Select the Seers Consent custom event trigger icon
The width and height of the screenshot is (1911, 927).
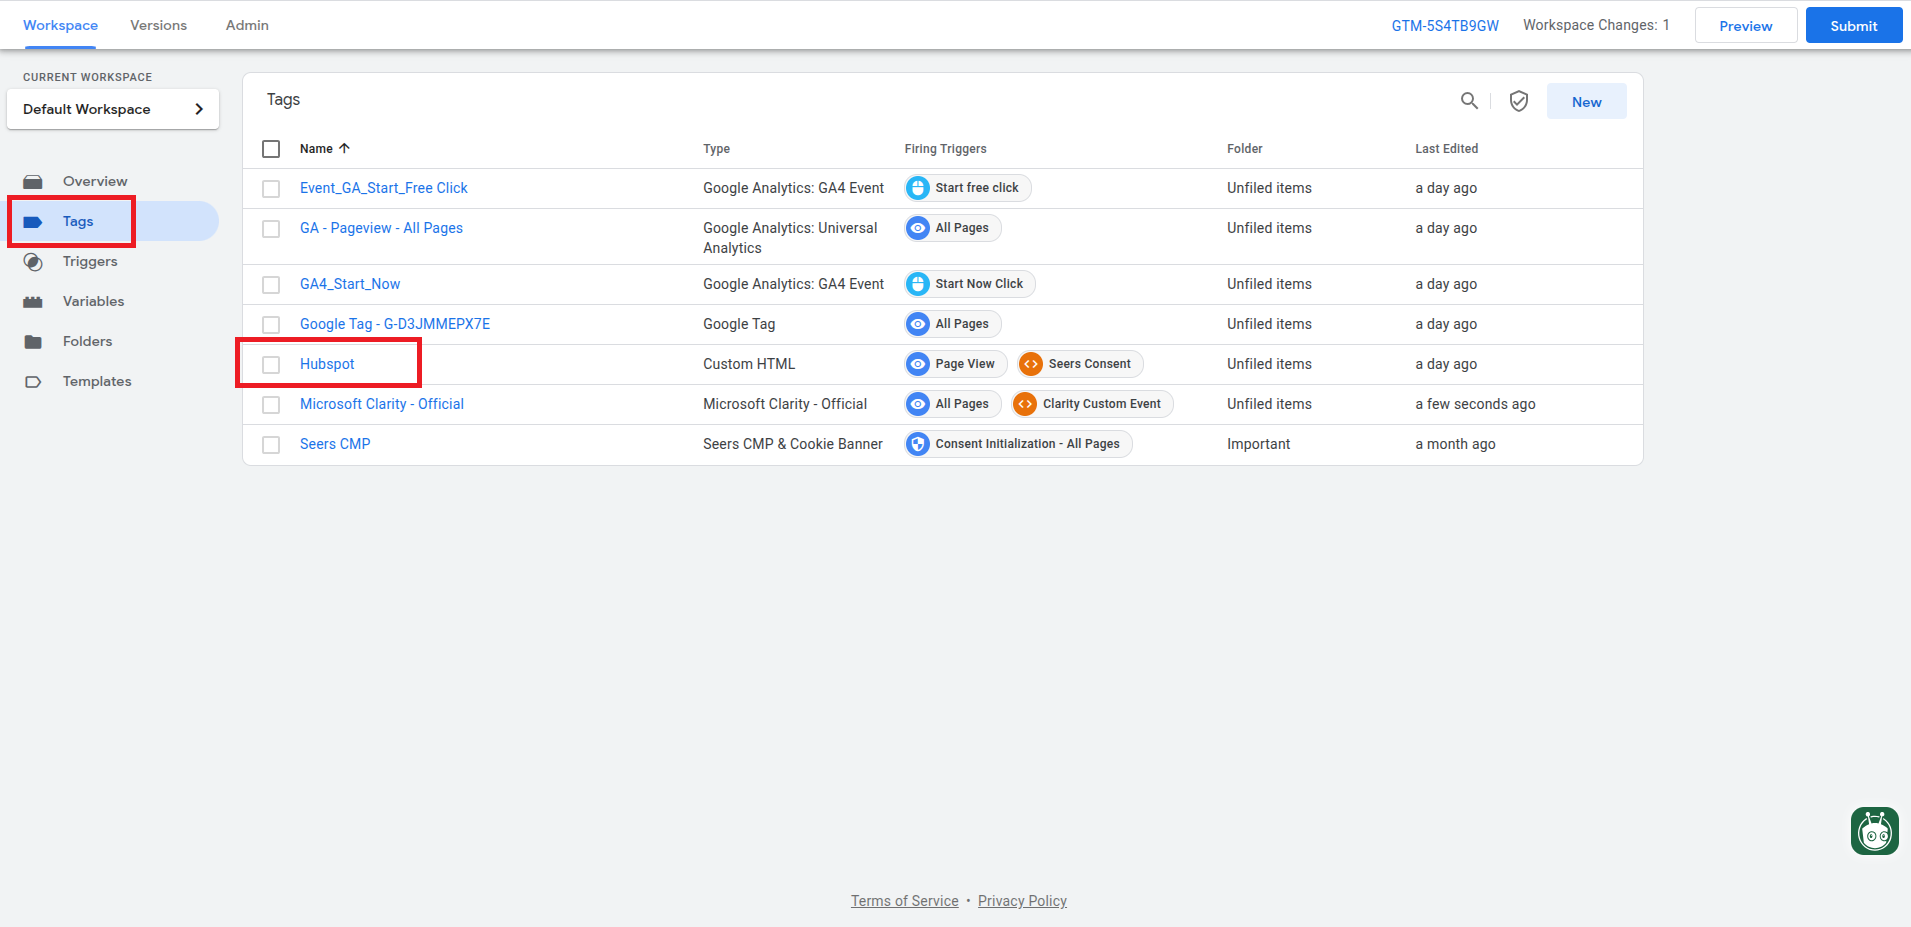(1030, 364)
